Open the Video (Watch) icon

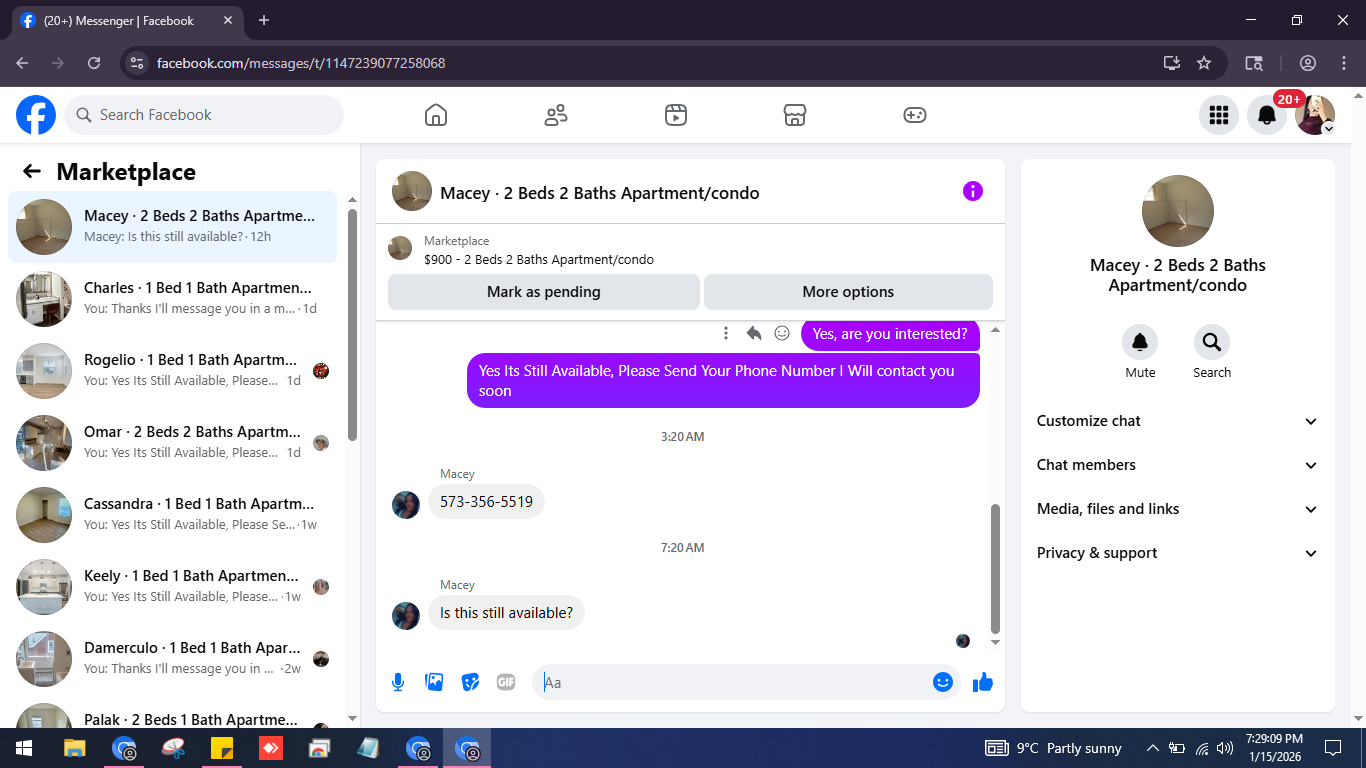click(676, 115)
